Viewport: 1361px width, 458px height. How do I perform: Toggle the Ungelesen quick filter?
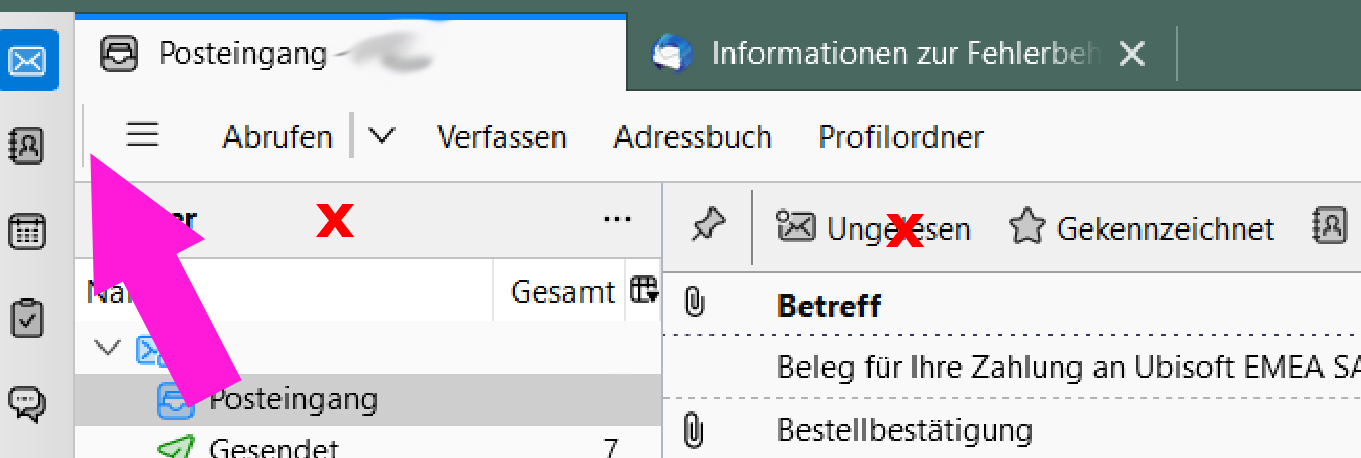click(875, 229)
